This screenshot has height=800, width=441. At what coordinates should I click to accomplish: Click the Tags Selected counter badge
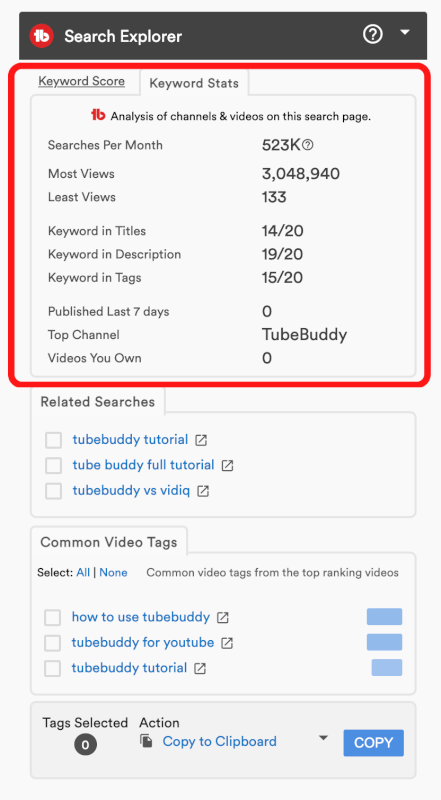point(85,745)
